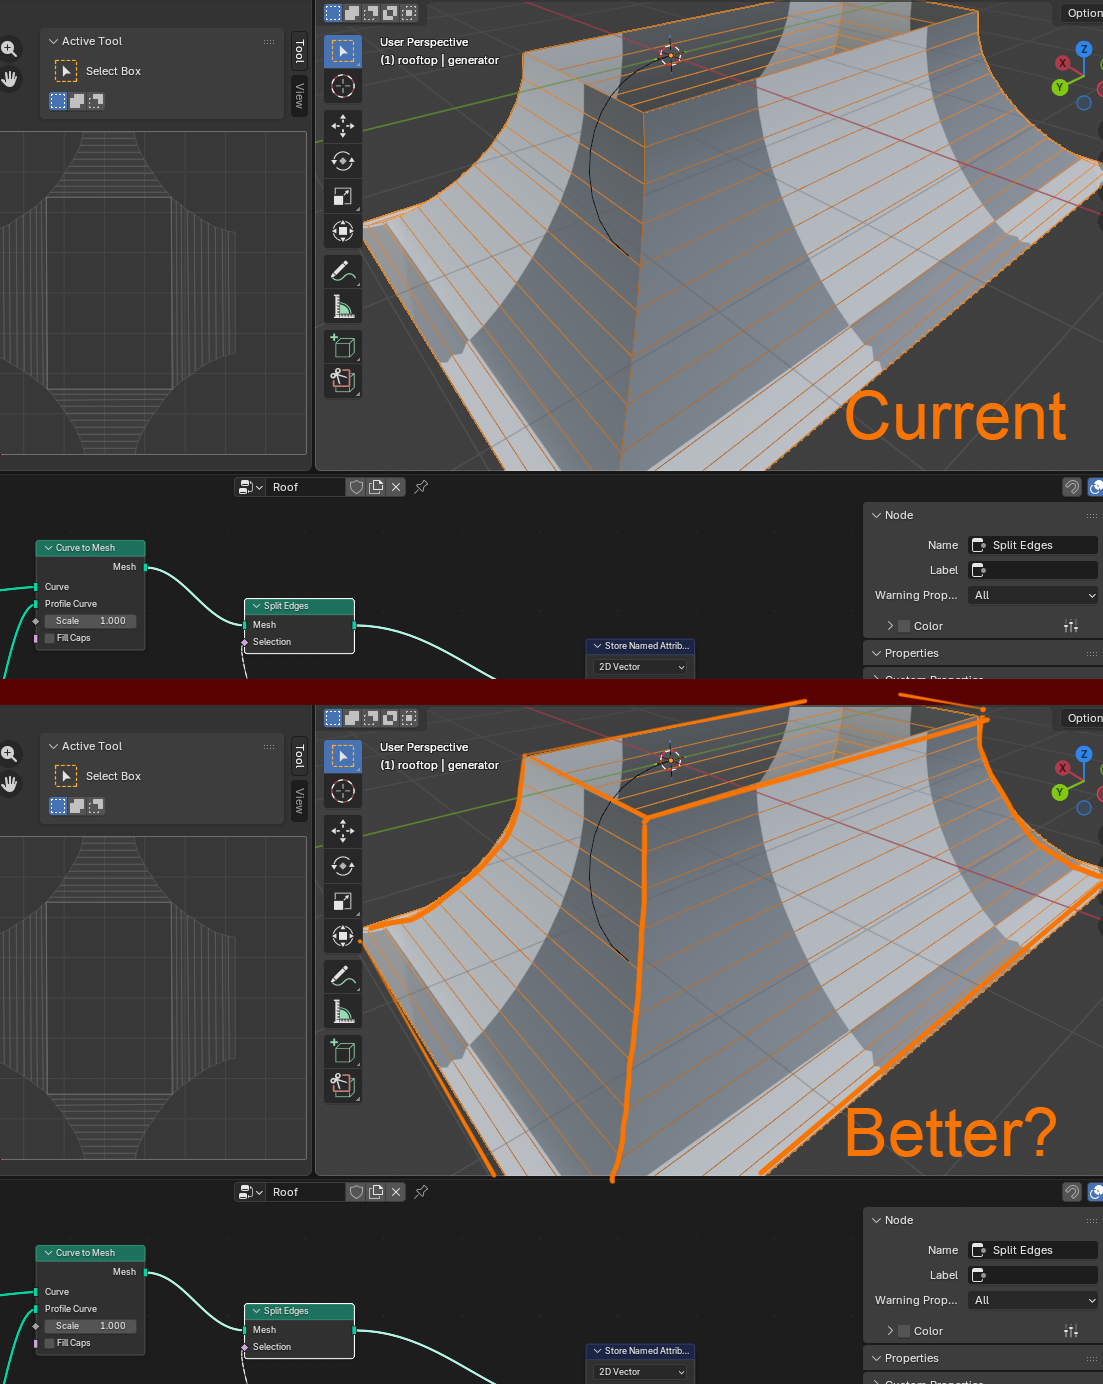Switch to the View tab in upper sidebar
1103x1384 pixels.
tap(299, 96)
